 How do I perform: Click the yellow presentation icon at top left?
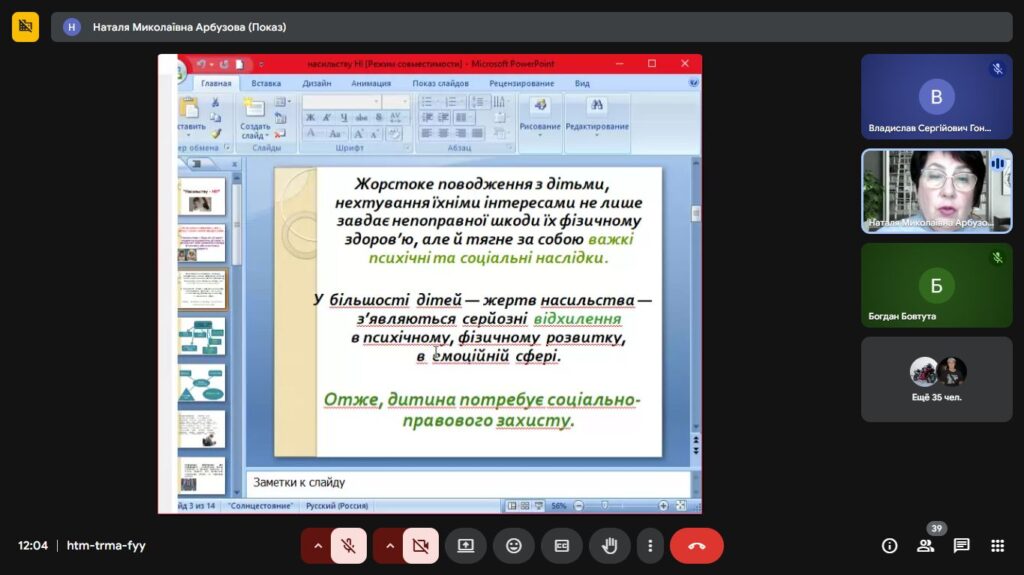coord(25,27)
